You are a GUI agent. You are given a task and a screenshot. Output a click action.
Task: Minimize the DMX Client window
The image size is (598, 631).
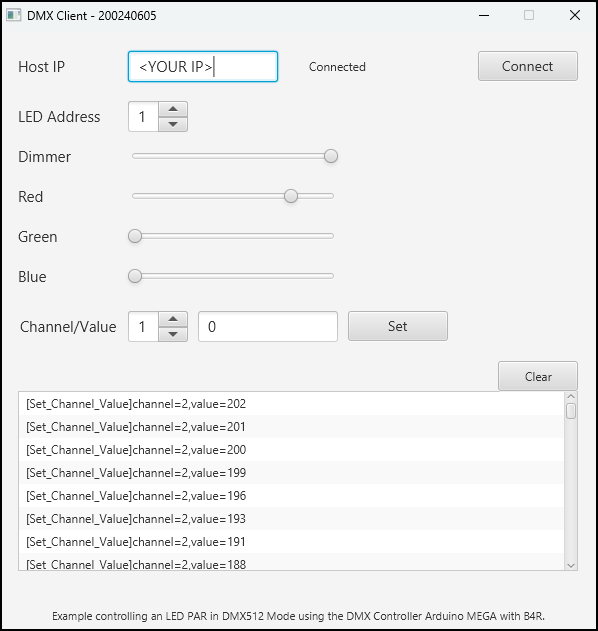click(x=484, y=16)
